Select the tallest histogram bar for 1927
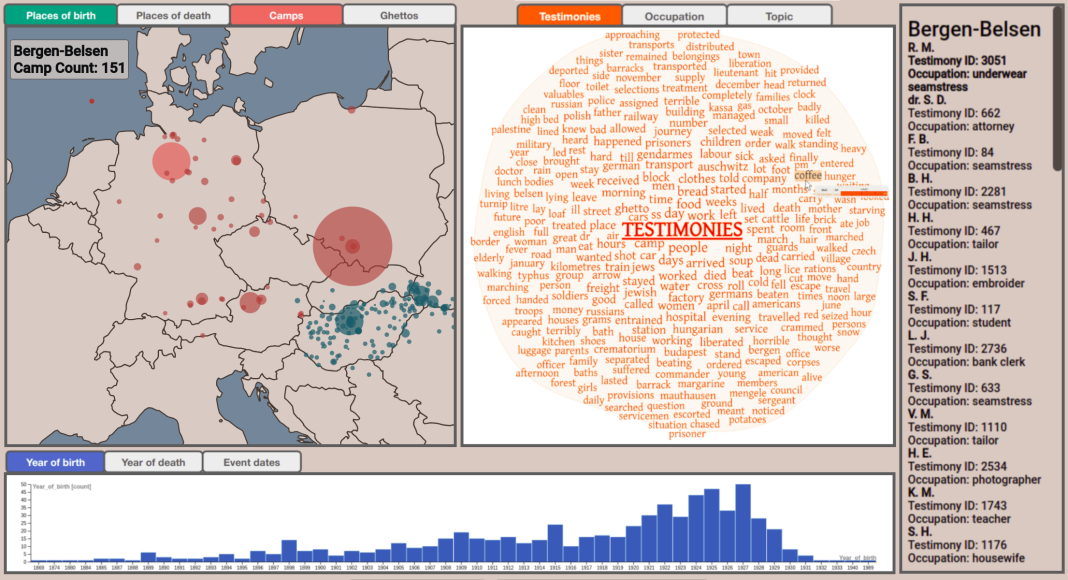Viewport: 1068px width, 580px height. (742, 523)
